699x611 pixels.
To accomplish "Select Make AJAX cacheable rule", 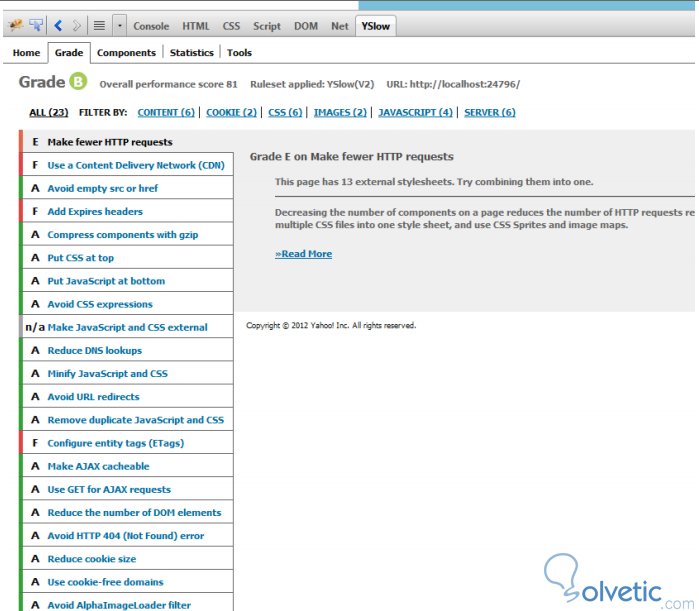I will click(x=127, y=466).
